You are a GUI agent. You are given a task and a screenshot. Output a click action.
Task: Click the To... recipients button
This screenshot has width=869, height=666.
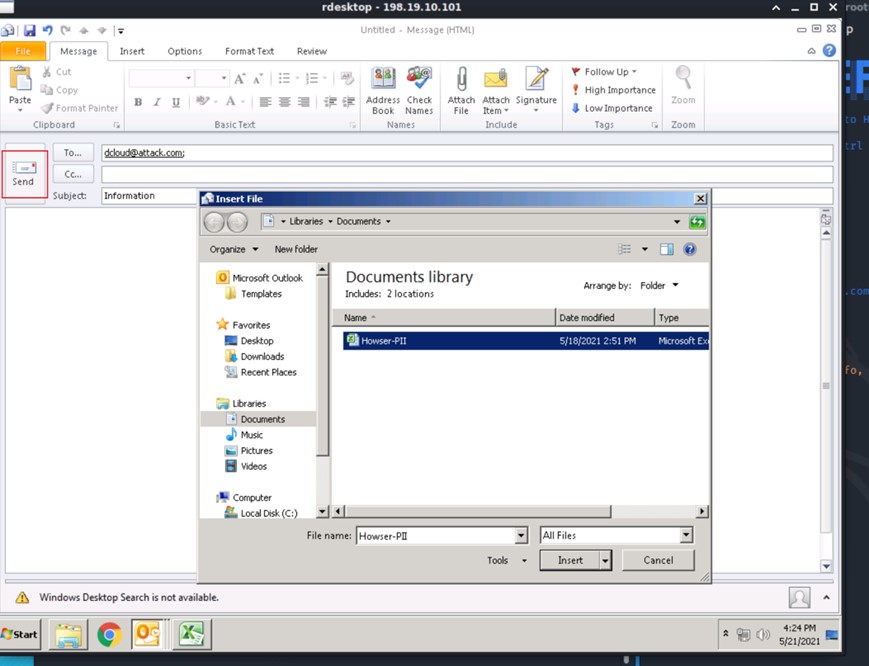(x=73, y=152)
